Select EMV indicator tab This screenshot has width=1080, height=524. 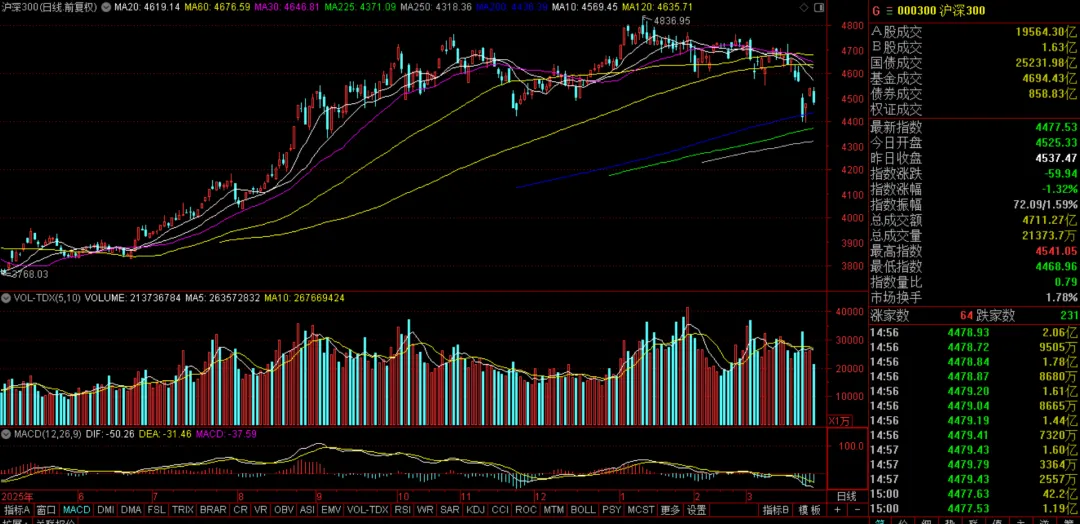(x=331, y=510)
